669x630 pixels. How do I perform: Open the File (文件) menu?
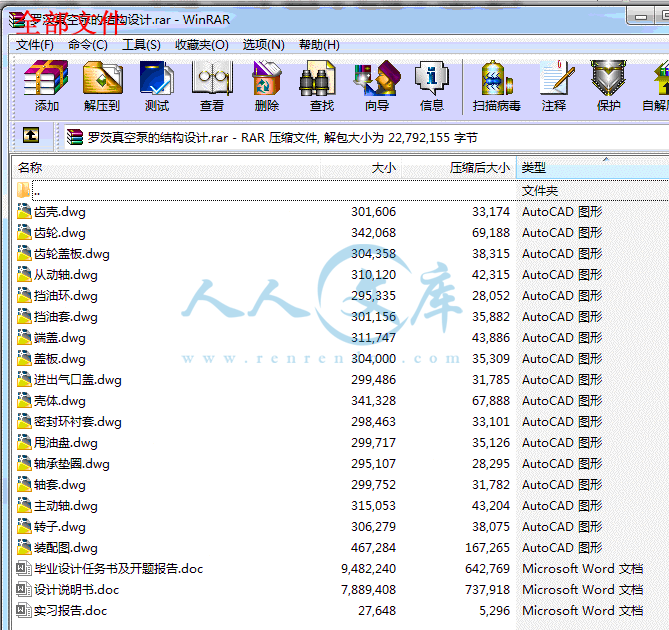pos(35,45)
